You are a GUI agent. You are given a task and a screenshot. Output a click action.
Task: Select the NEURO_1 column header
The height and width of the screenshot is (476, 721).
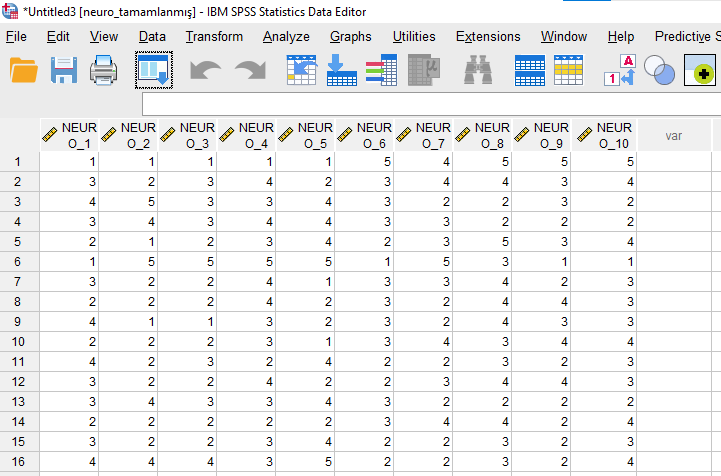pos(69,135)
